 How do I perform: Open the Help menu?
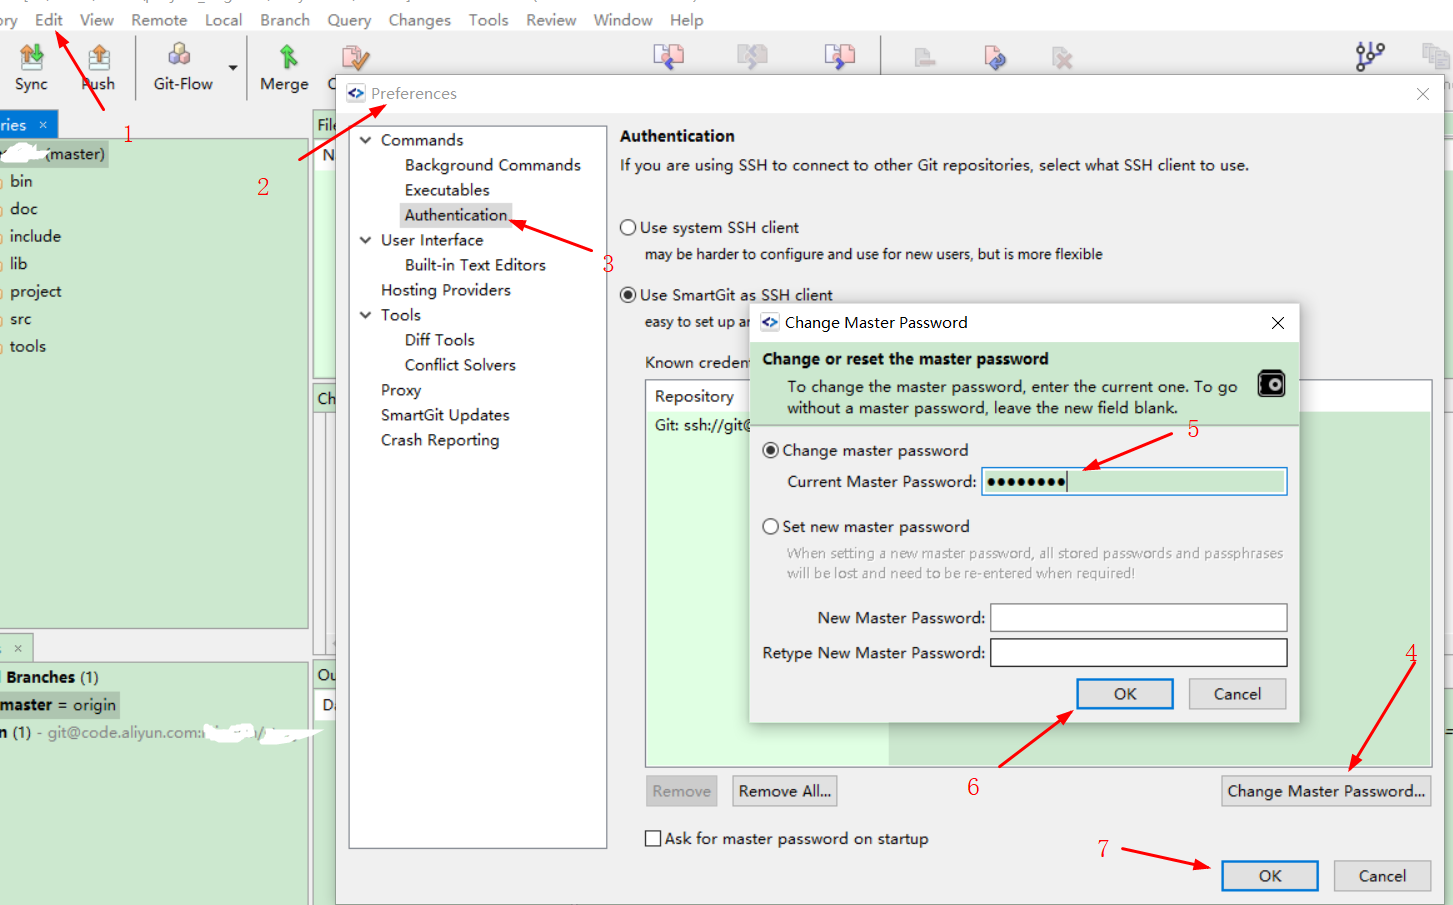coord(686,20)
